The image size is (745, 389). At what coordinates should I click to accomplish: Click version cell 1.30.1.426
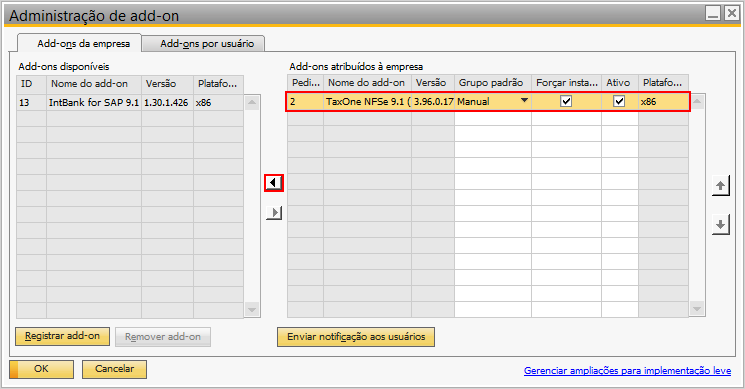point(167,103)
